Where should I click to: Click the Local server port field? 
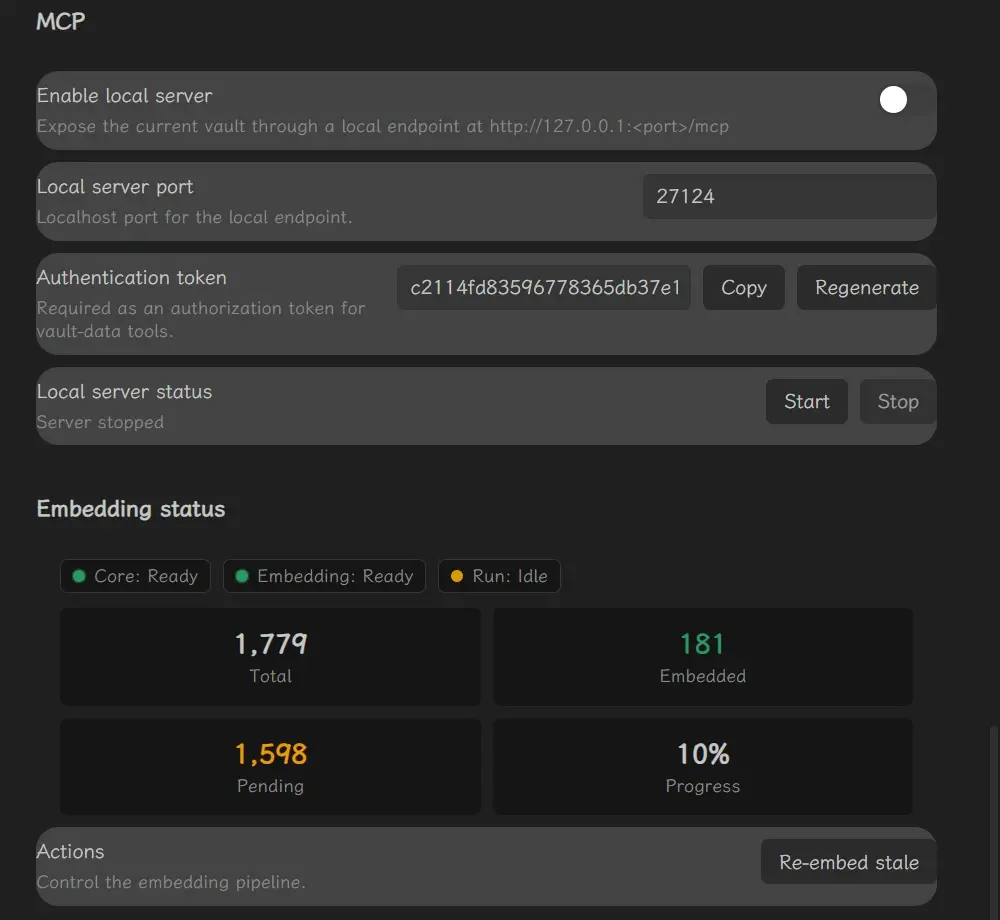[790, 196]
